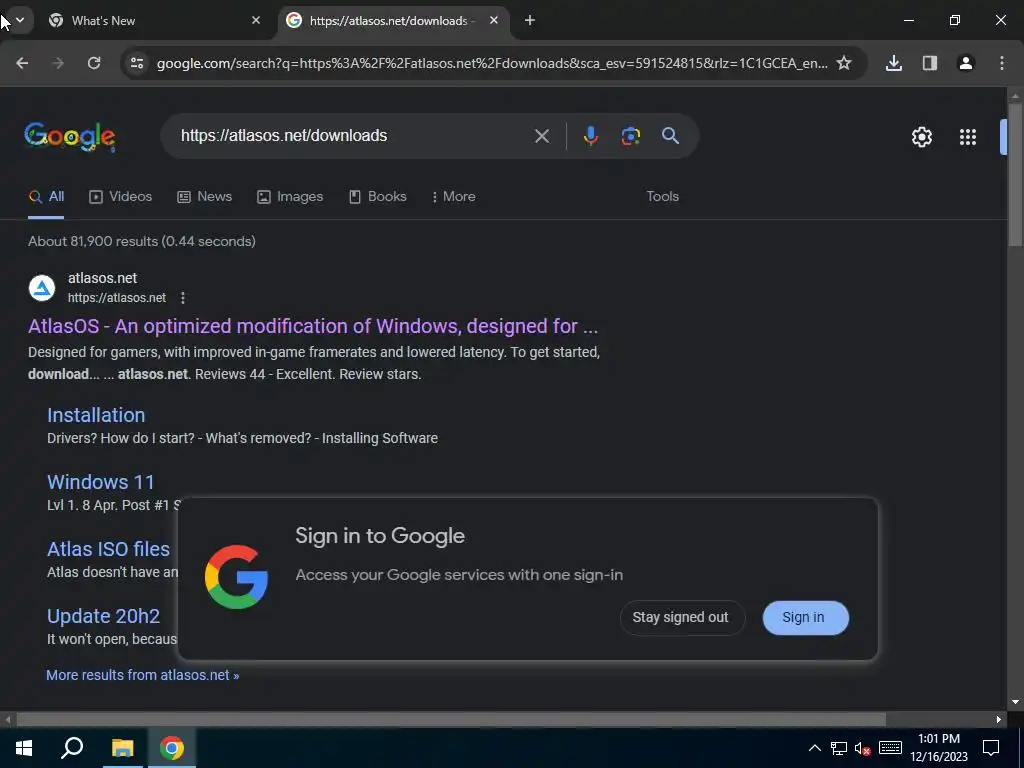Image resolution: width=1024 pixels, height=768 pixels.
Task: Close the atlasos.net/downloads tab
Action: 494,20
